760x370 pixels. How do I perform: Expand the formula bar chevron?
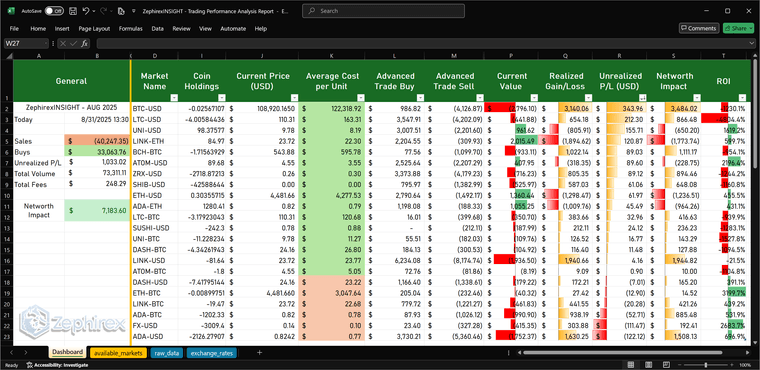pos(751,44)
